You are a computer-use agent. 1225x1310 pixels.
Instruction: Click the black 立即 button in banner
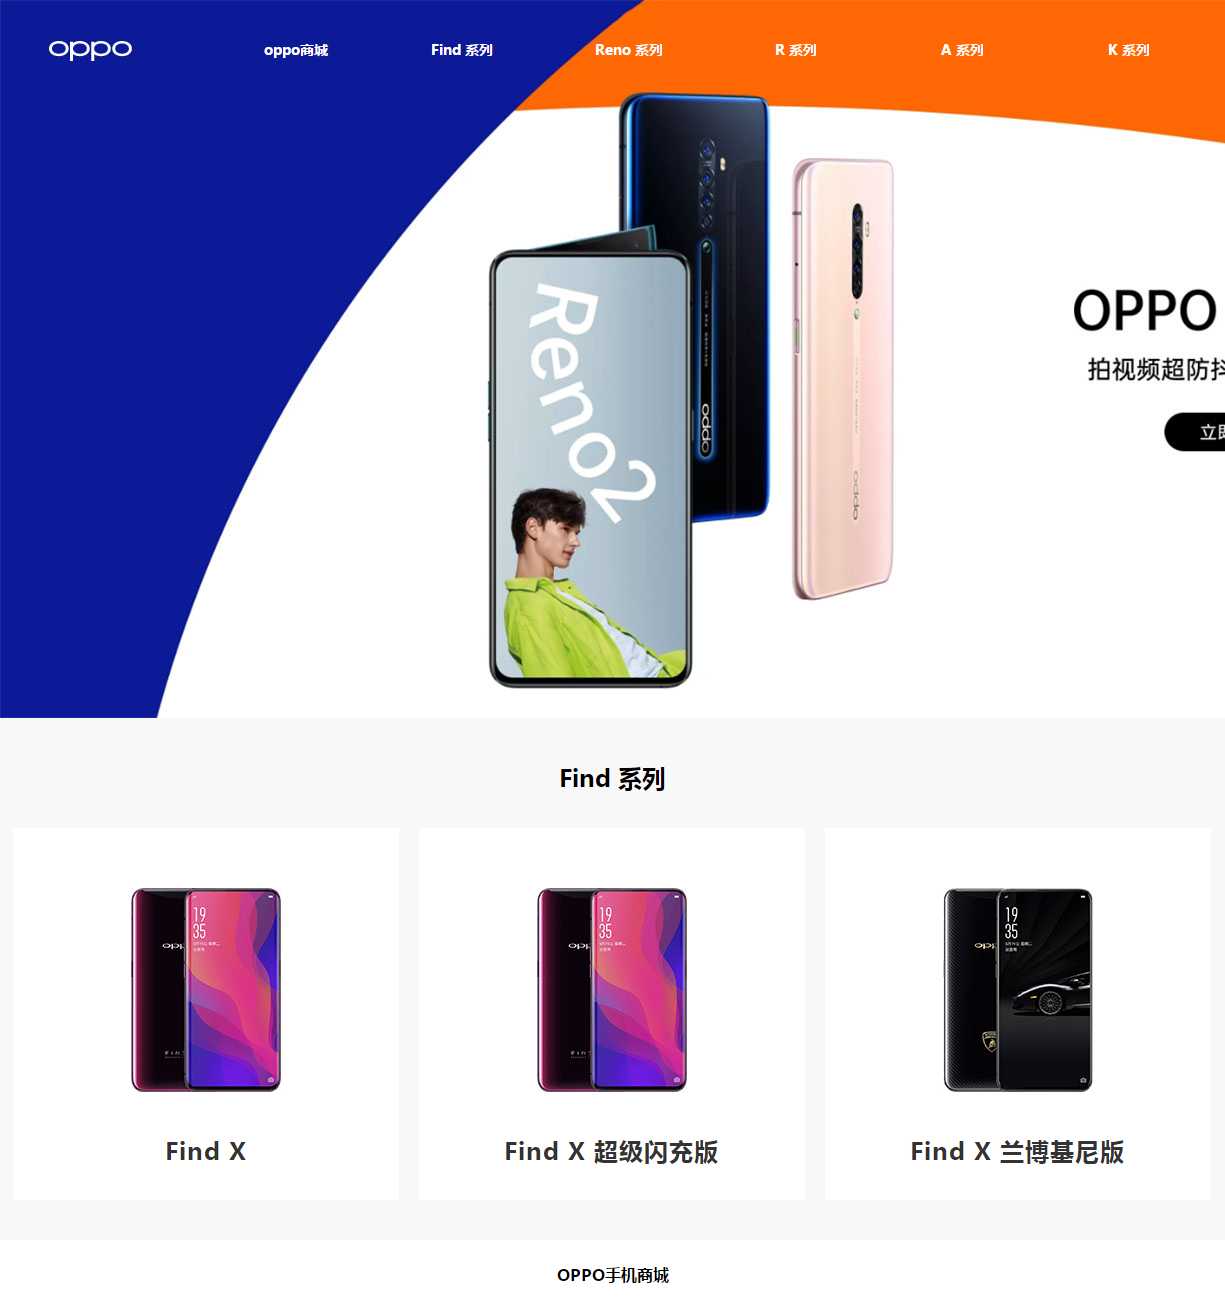tap(1195, 432)
